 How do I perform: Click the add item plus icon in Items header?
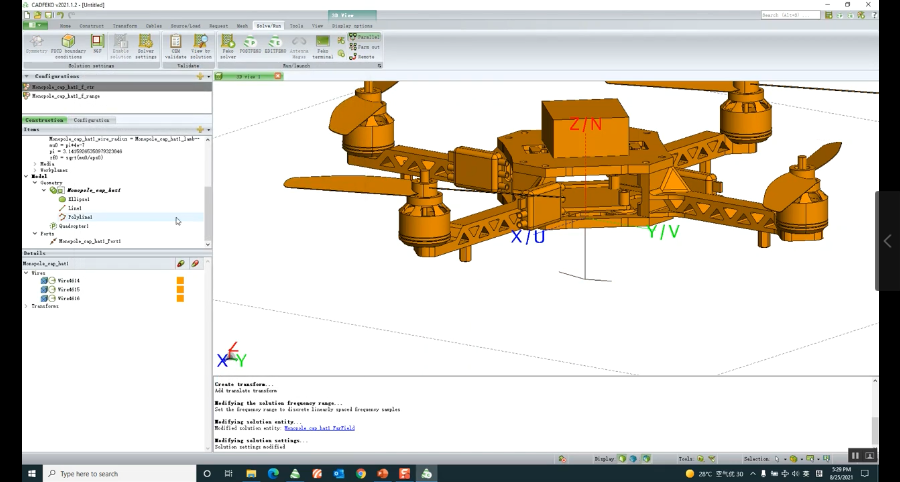(x=200, y=130)
